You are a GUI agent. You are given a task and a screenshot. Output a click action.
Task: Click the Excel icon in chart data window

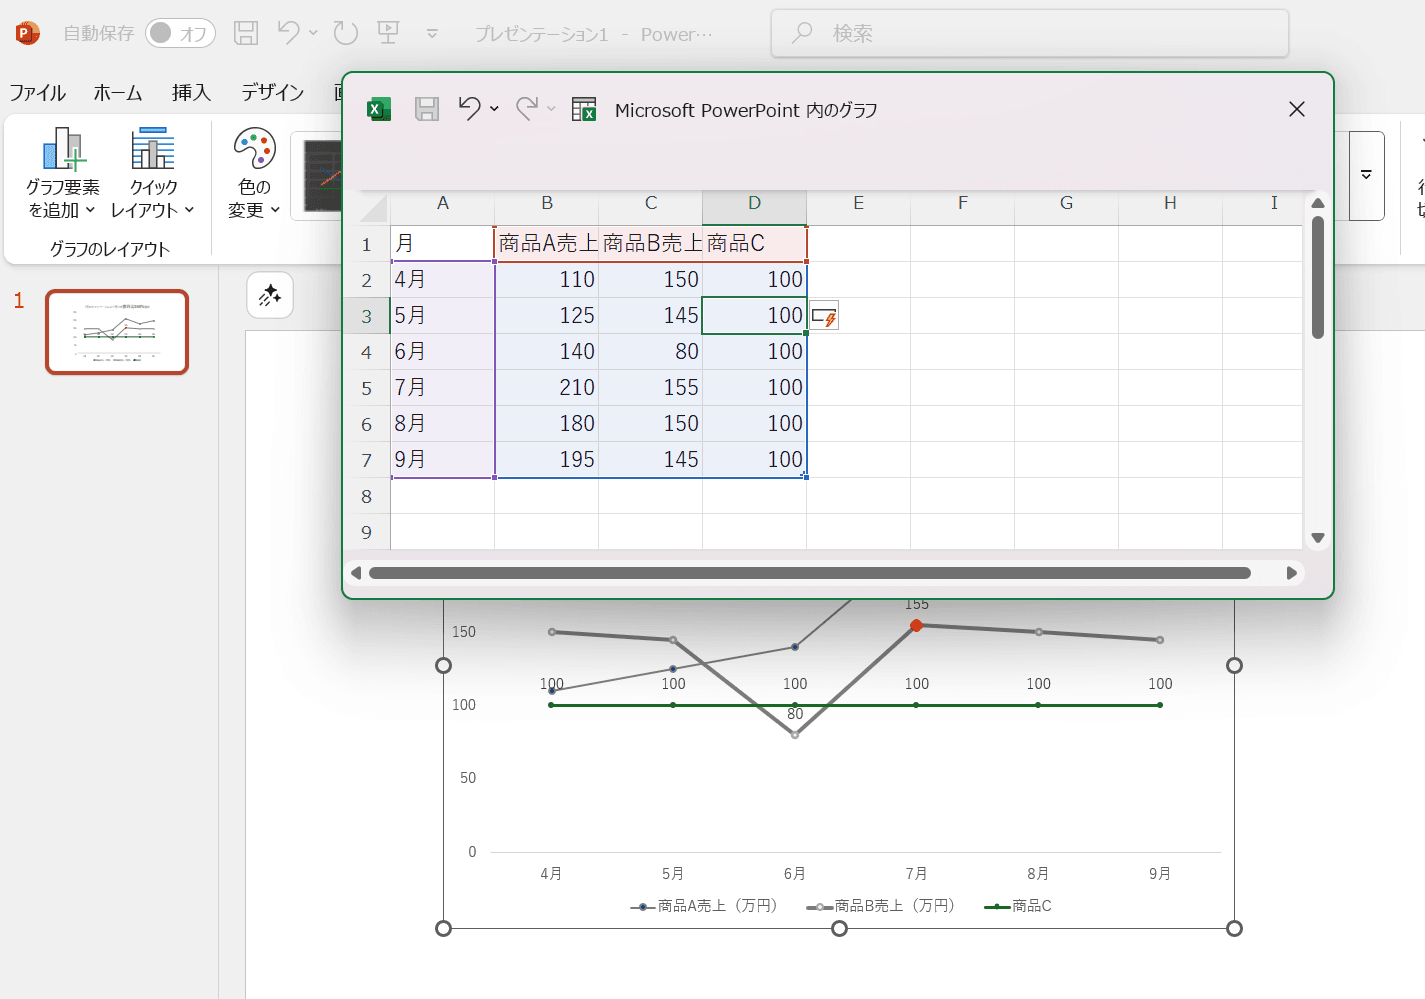379,109
